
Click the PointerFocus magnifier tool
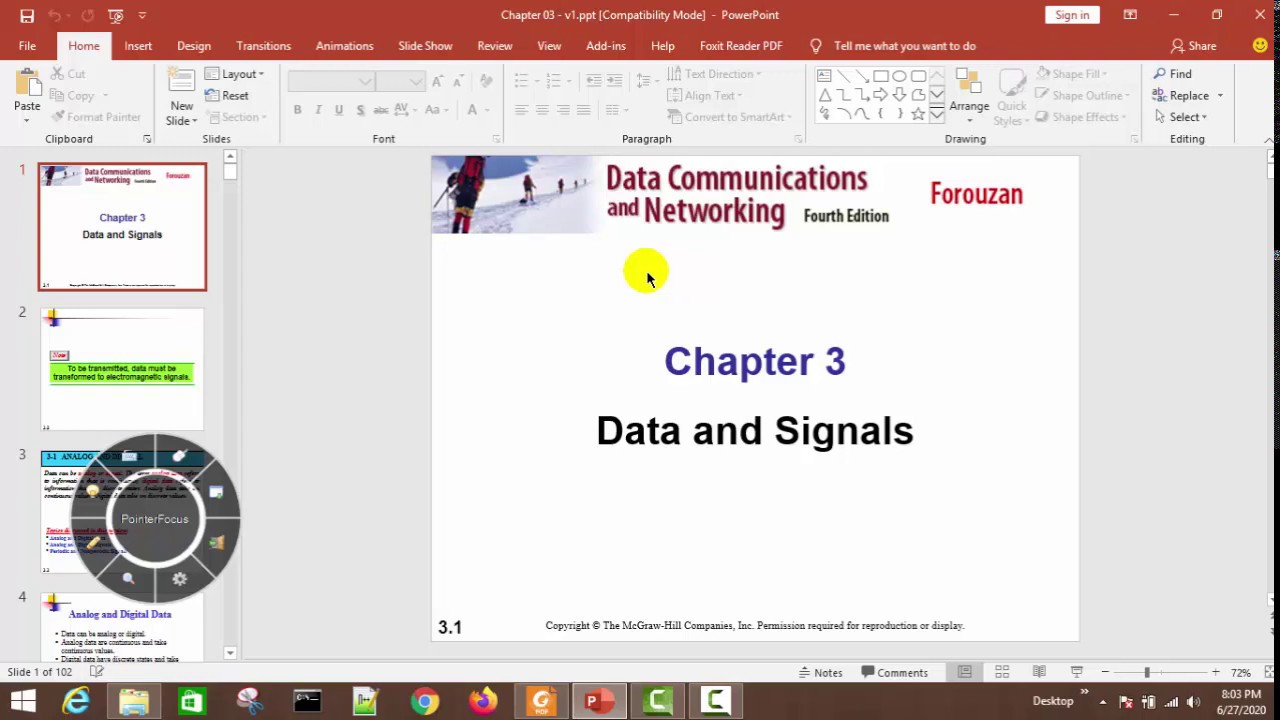click(128, 579)
